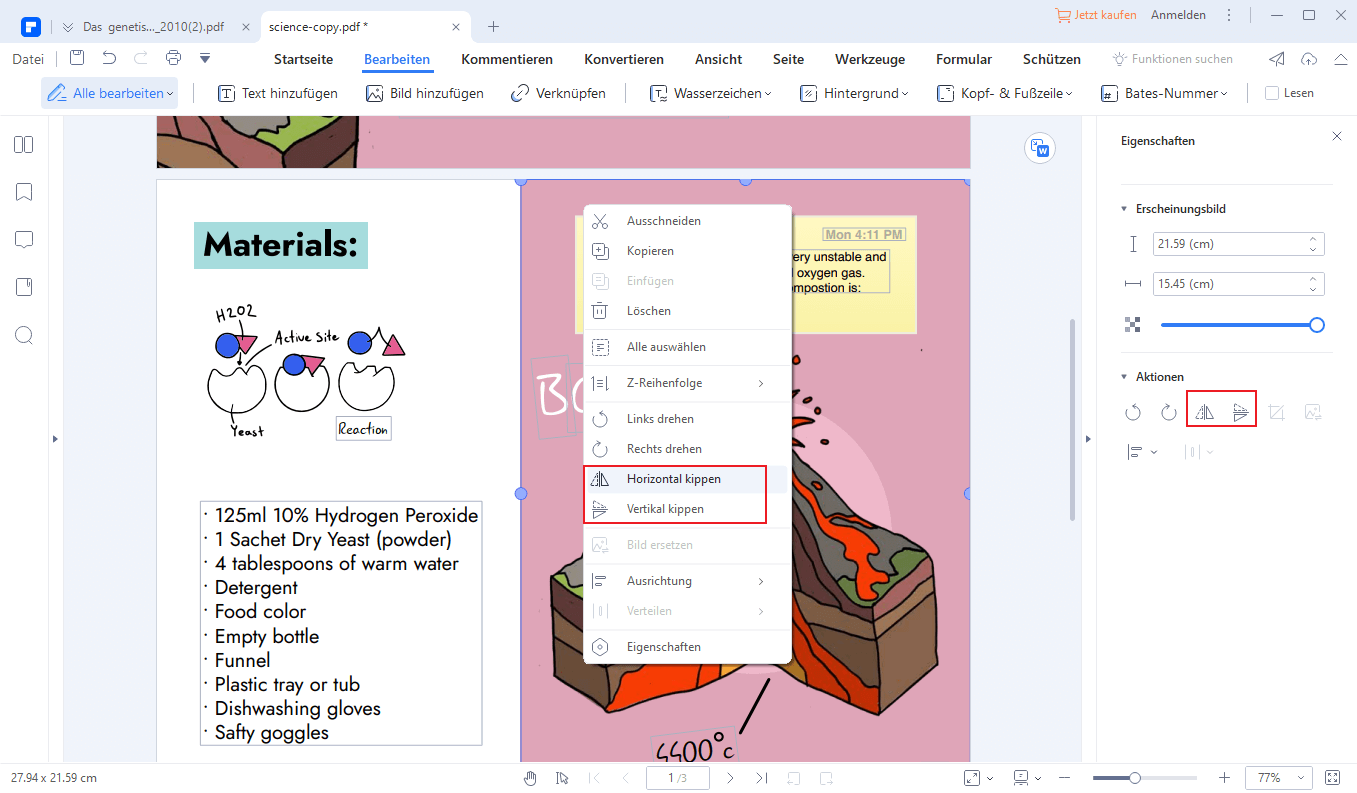
Task: Open the Bates-Nummer dropdown
Action: [x=1164, y=93]
